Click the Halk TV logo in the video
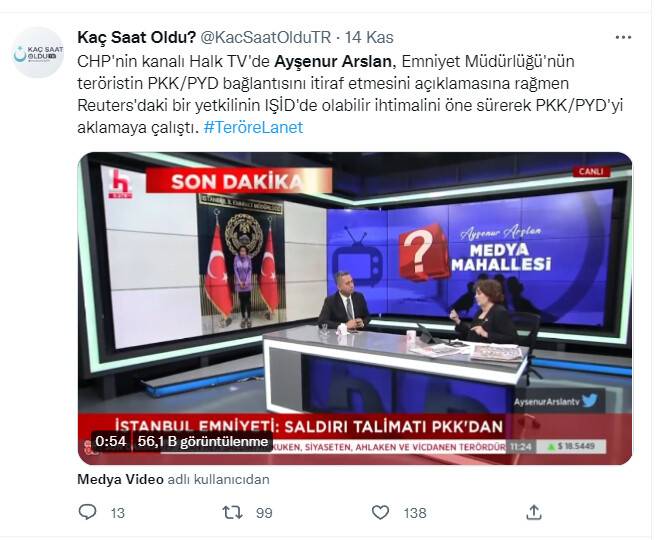The height and width of the screenshot is (540, 669). click(120, 184)
